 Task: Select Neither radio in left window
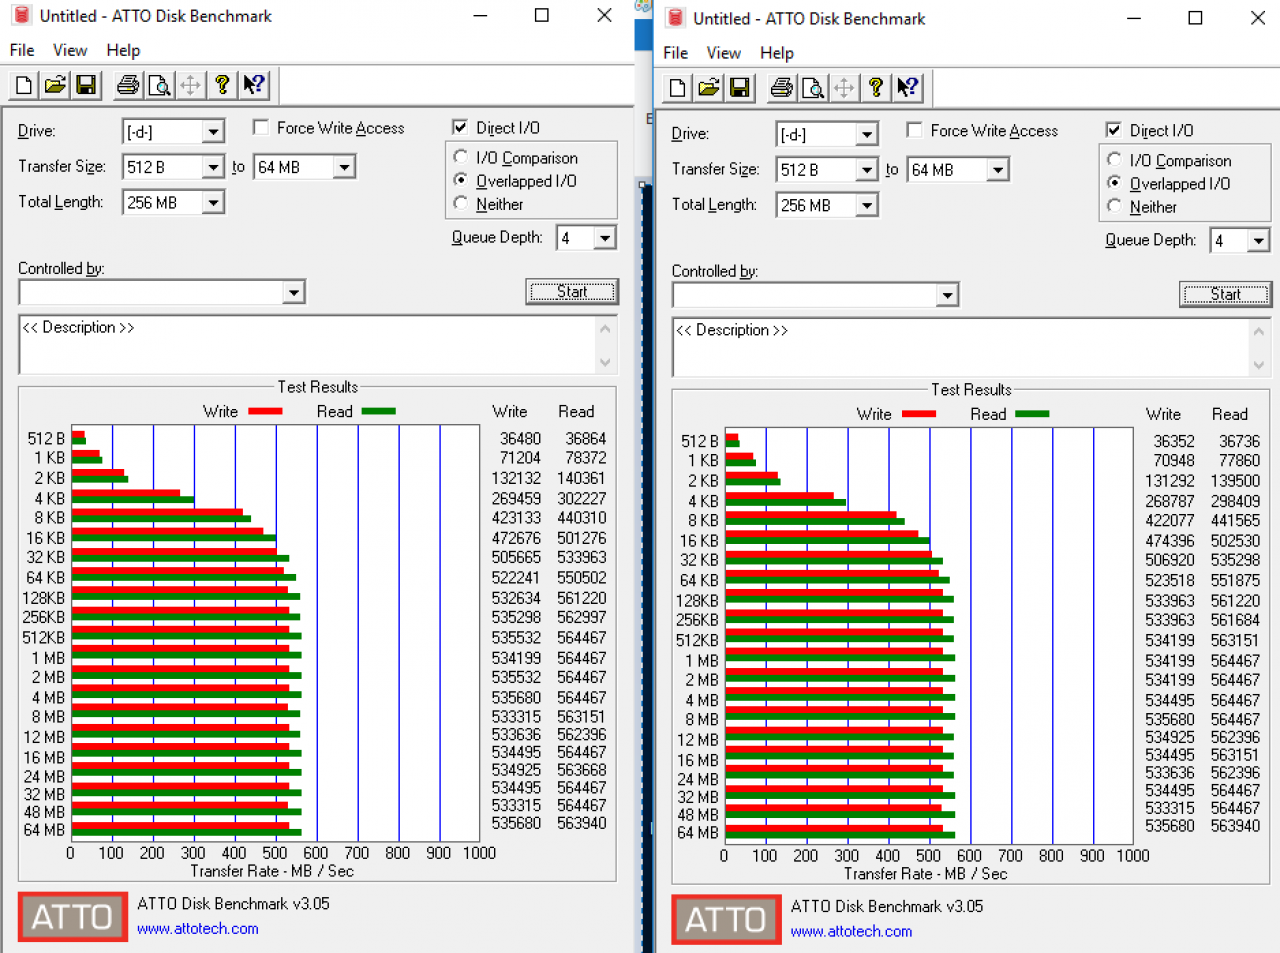coord(460,203)
